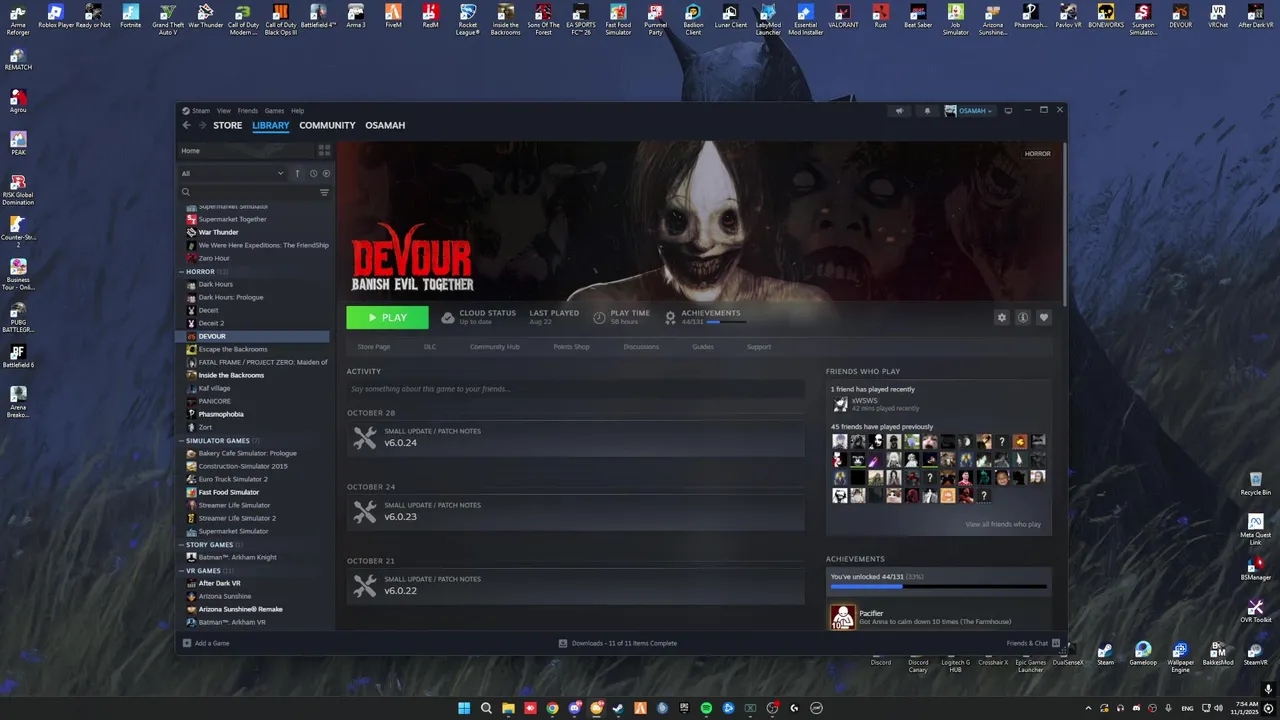Screen dimensions: 1280x720
Task: Open the All library filter dropdown
Action: tap(232, 173)
